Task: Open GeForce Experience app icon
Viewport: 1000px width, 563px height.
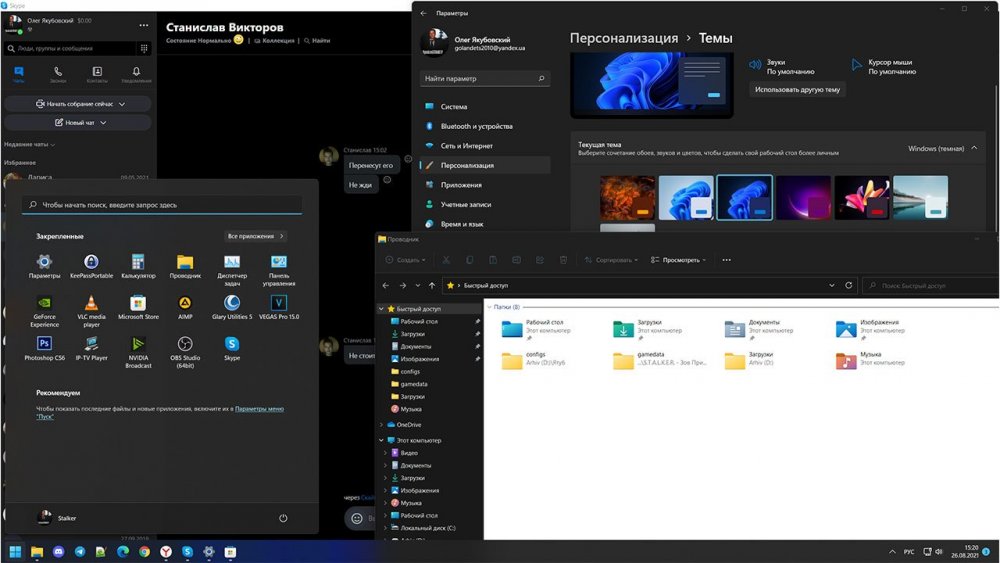Action: 44,303
